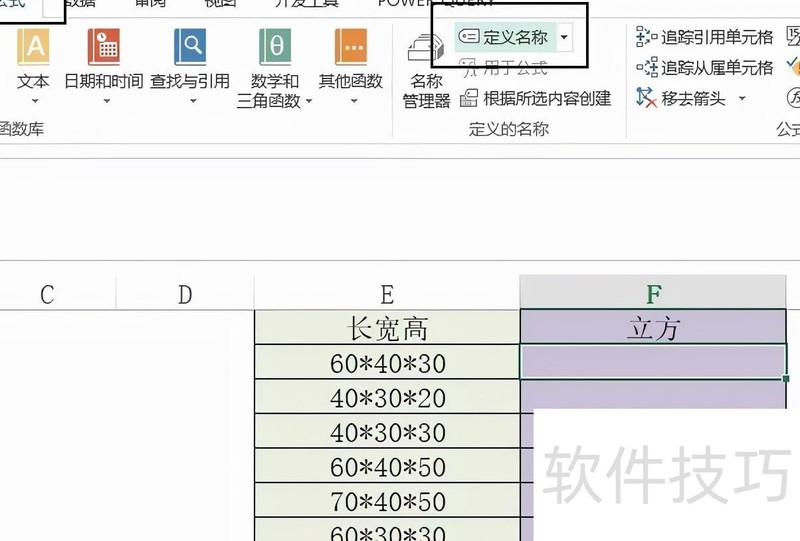Open the 其他函数 icon
Viewport: 800px width, 541px height.
(x=351, y=47)
